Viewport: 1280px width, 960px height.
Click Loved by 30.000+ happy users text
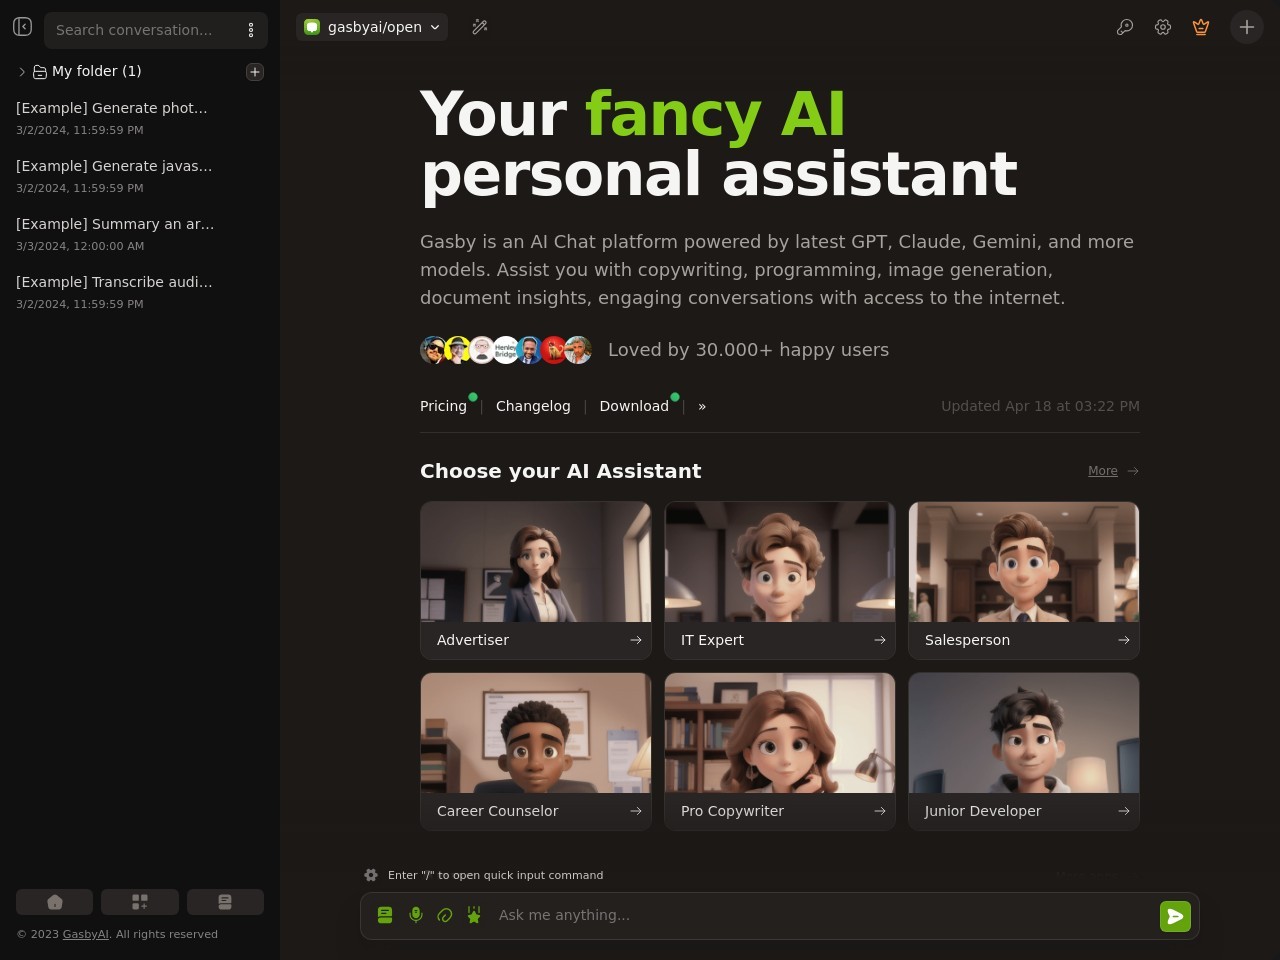[748, 350]
